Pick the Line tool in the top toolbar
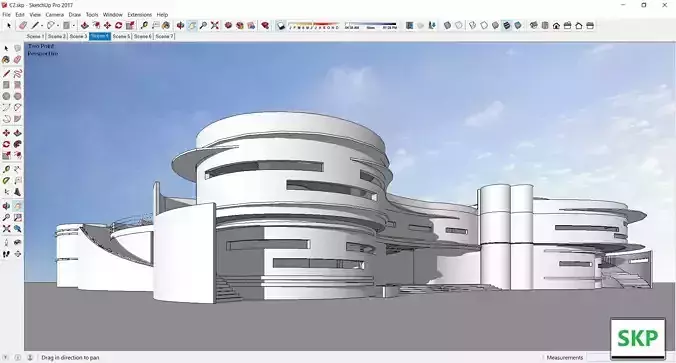676x363 pixels. 35,26
